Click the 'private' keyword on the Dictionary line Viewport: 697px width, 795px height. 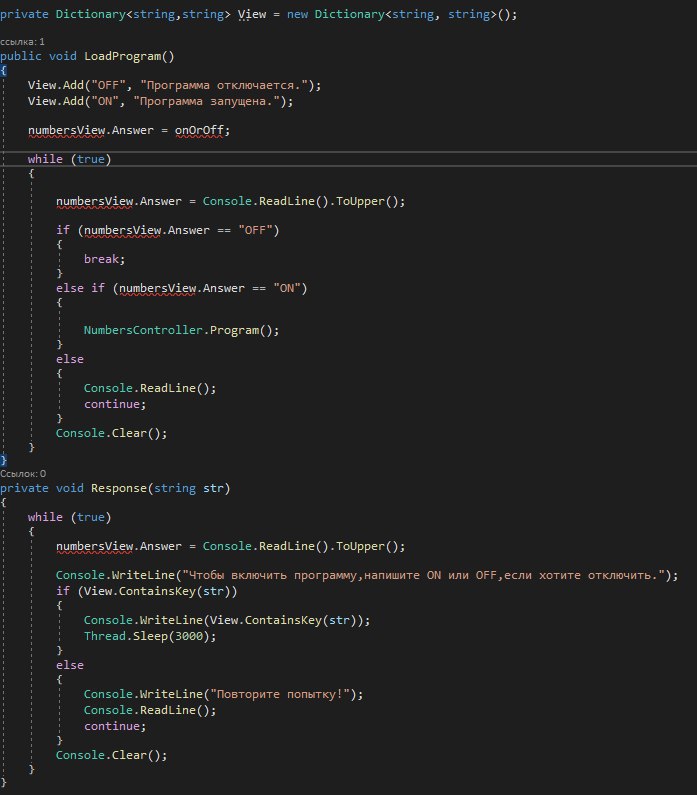point(24,14)
